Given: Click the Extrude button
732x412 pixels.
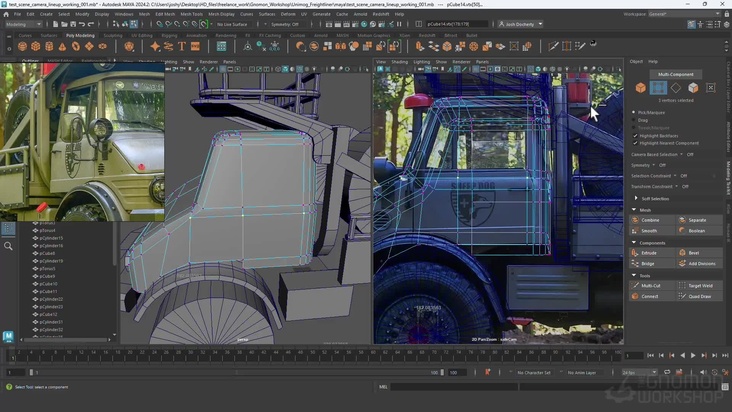Looking at the screenshot, I should [652, 252].
